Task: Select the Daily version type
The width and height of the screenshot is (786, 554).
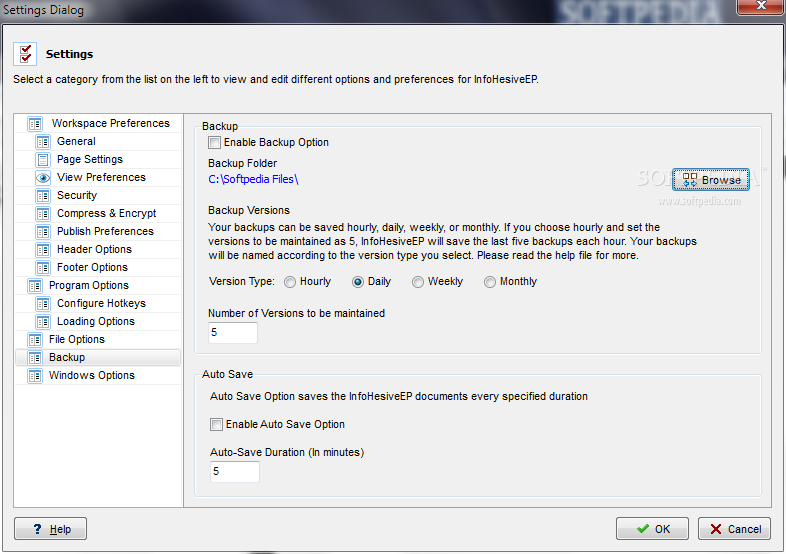Action: pyautogui.click(x=357, y=282)
